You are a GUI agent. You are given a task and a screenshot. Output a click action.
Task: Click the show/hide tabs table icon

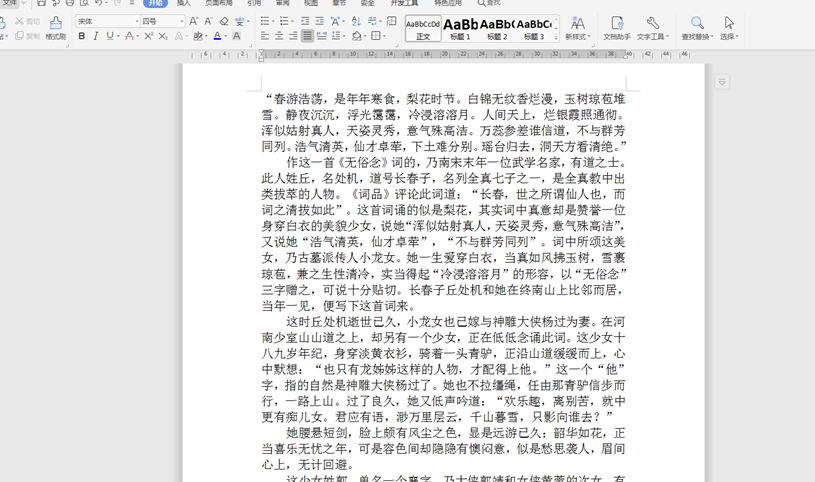pyautogui.click(x=391, y=21)
